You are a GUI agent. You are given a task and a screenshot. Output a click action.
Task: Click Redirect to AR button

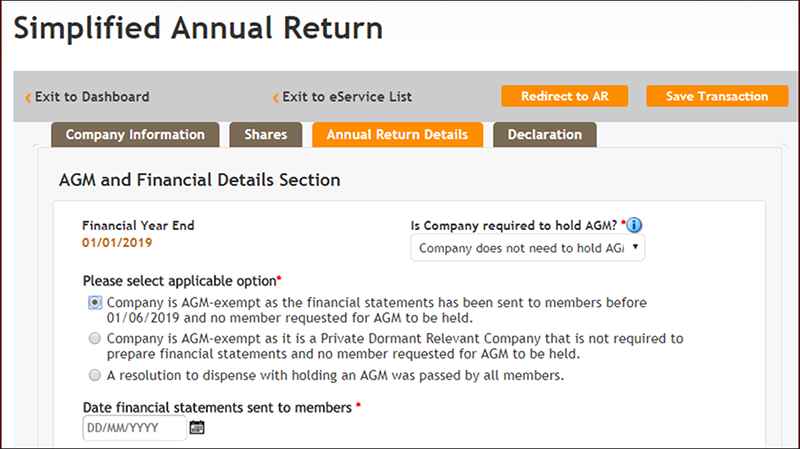coord(565,96)
